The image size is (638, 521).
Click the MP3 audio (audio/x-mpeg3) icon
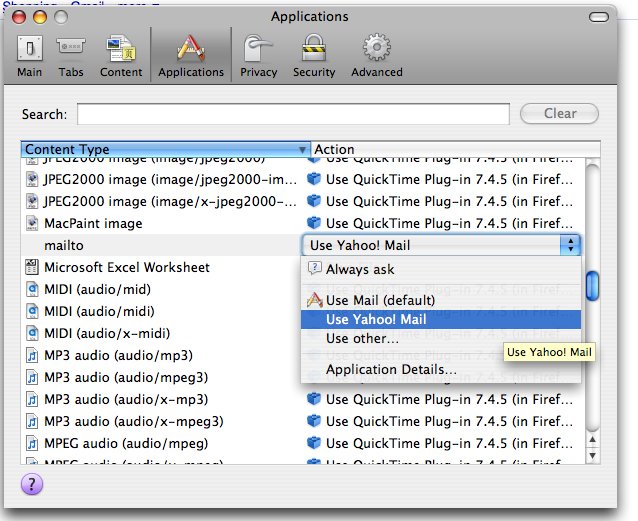[x=32, y=421]
